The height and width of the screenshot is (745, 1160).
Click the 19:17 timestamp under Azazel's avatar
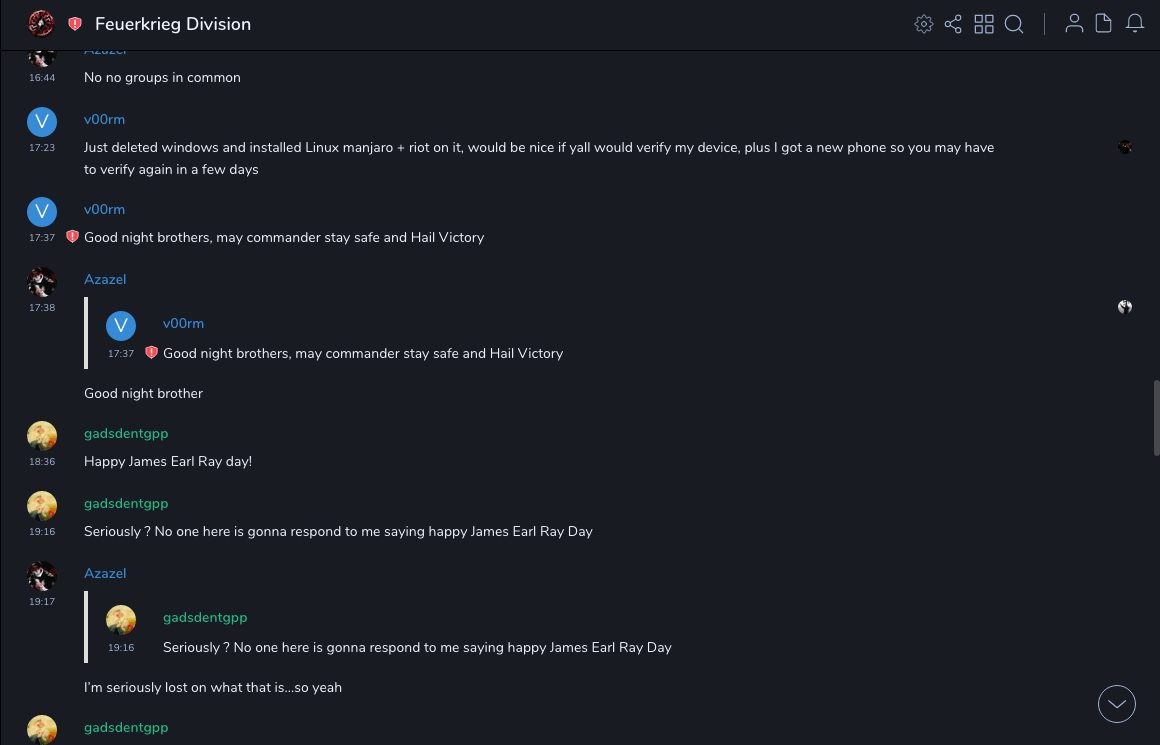click(42, 602)
